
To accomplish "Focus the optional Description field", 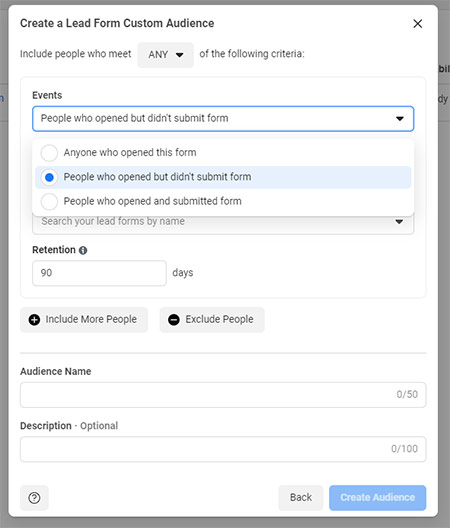I will pos(223,449).
